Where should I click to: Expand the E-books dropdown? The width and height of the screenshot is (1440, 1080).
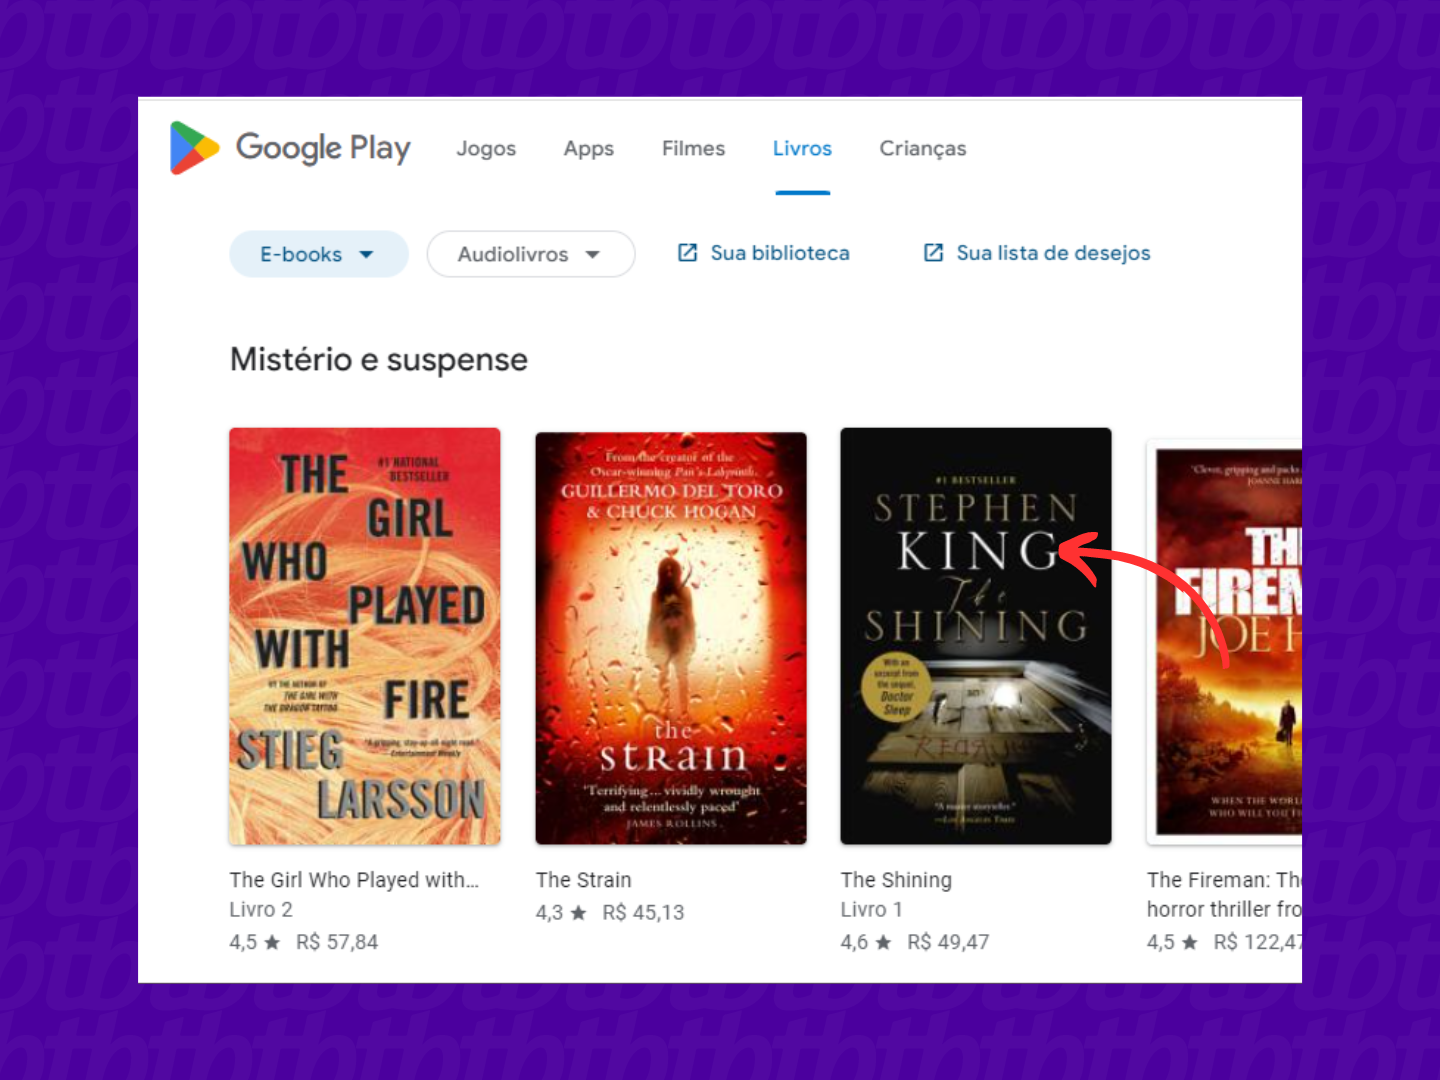click(319, 254)
